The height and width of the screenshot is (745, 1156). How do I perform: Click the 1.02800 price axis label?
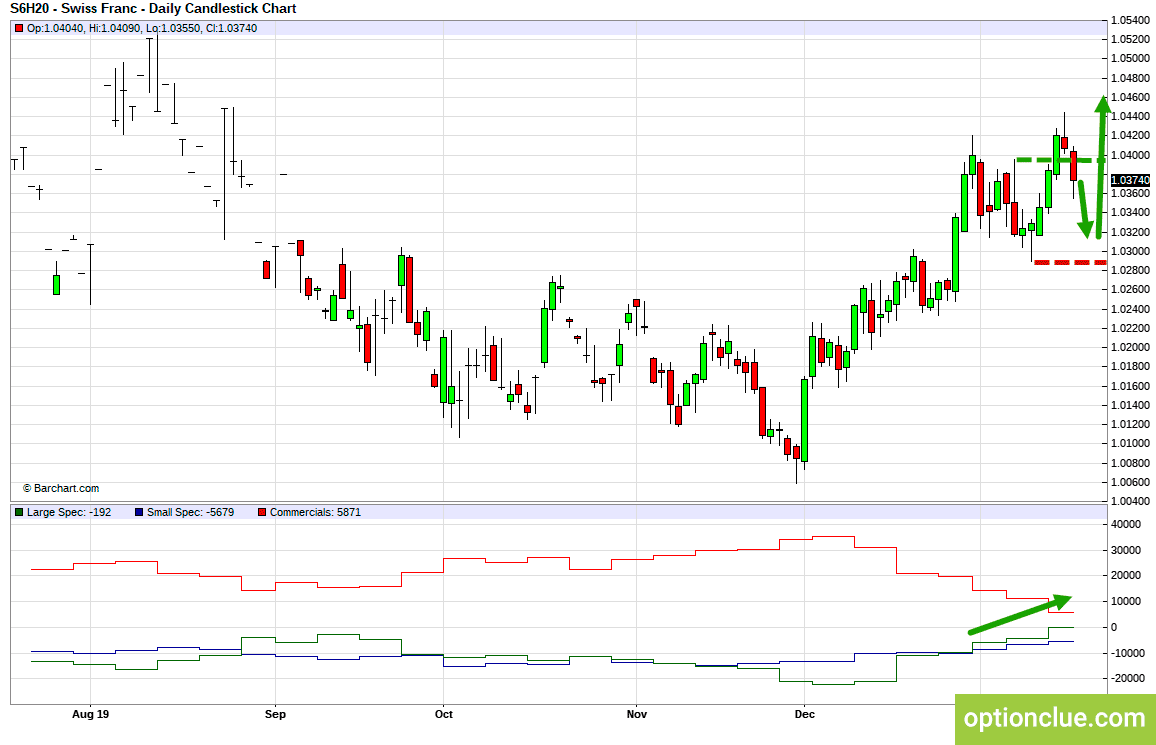(x=1130, y=270)
